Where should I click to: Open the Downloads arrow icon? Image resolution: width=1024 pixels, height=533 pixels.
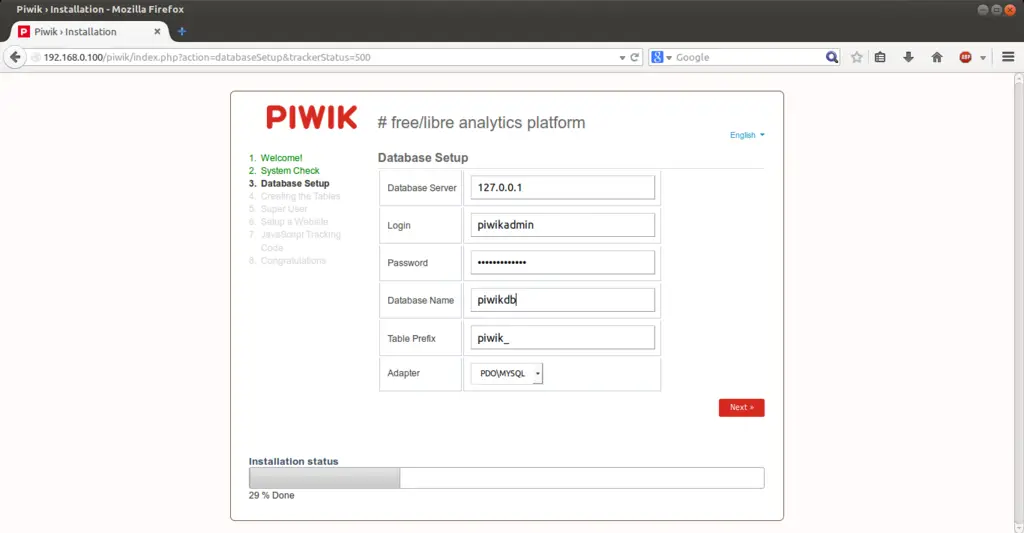908,57
